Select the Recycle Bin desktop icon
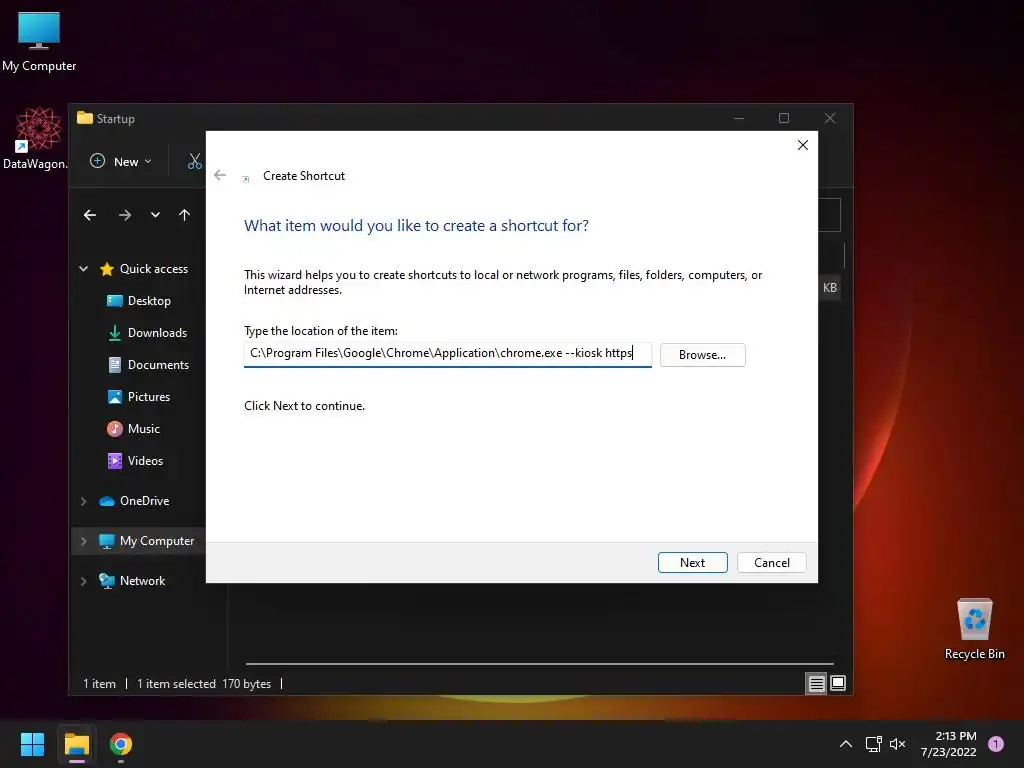Image resolution: width=1024 pixels, height=768 pixels. point(974,629)
